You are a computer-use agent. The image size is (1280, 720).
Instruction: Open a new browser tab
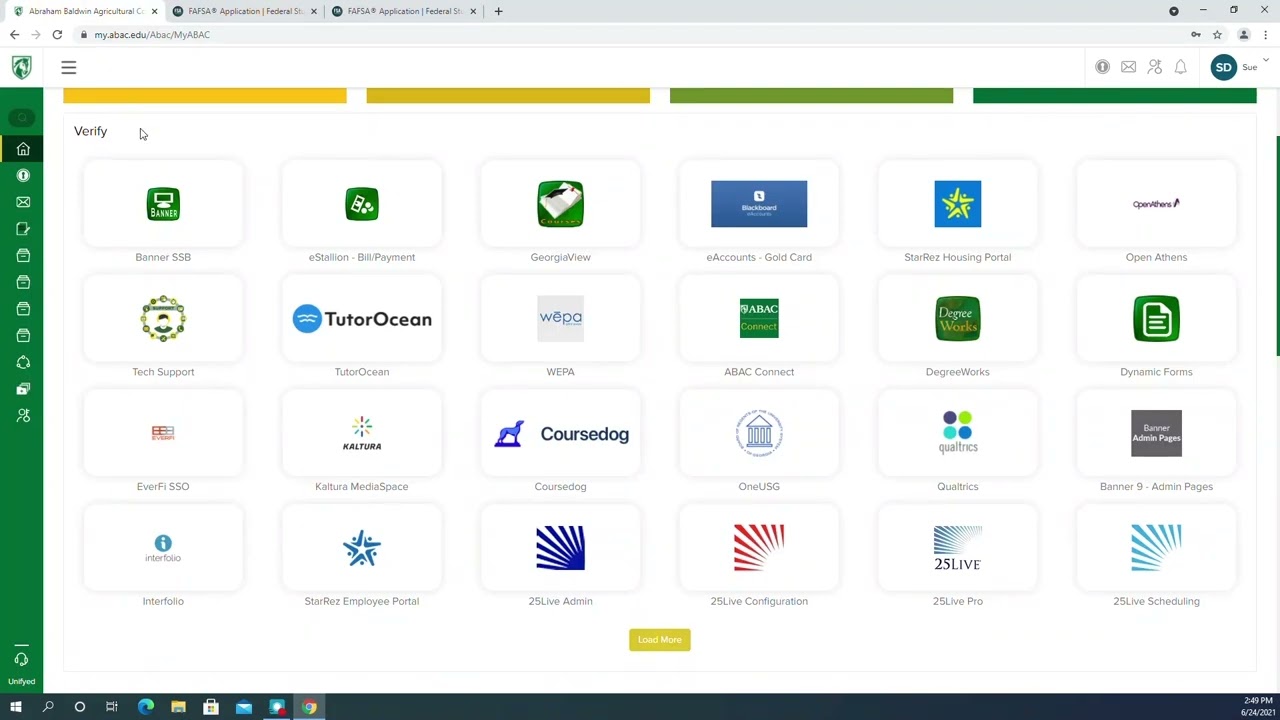pyautogui.click(x=498, y=11)
